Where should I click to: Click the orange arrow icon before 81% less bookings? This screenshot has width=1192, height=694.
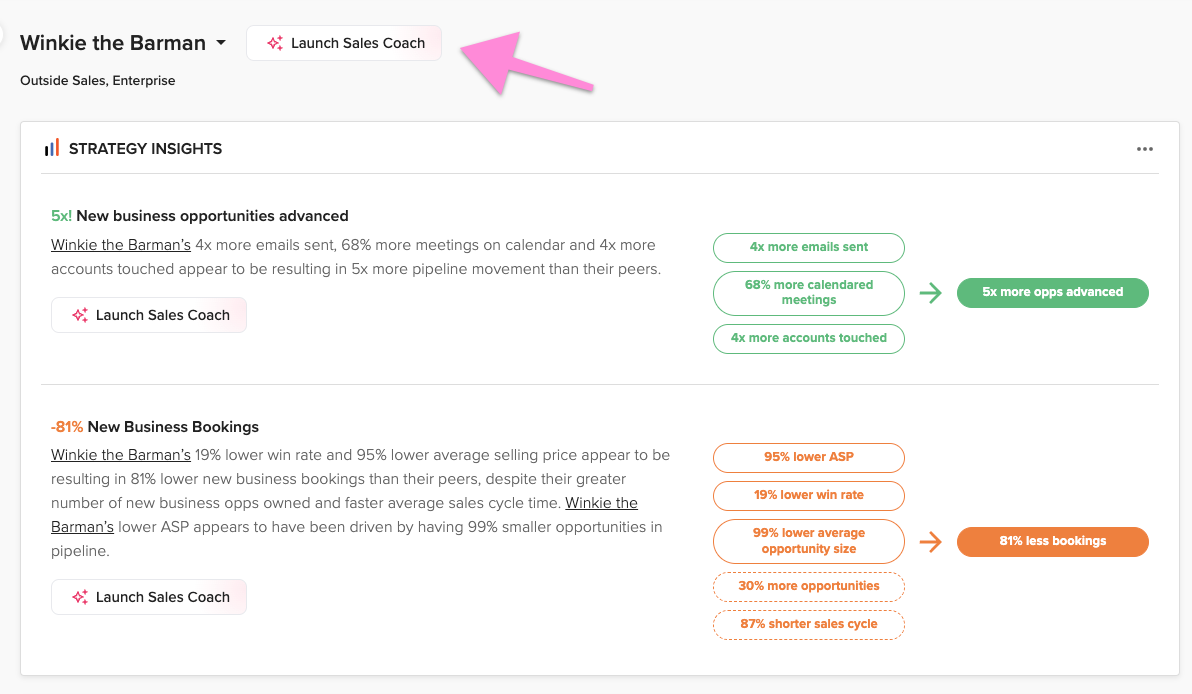tap(930, 541)
